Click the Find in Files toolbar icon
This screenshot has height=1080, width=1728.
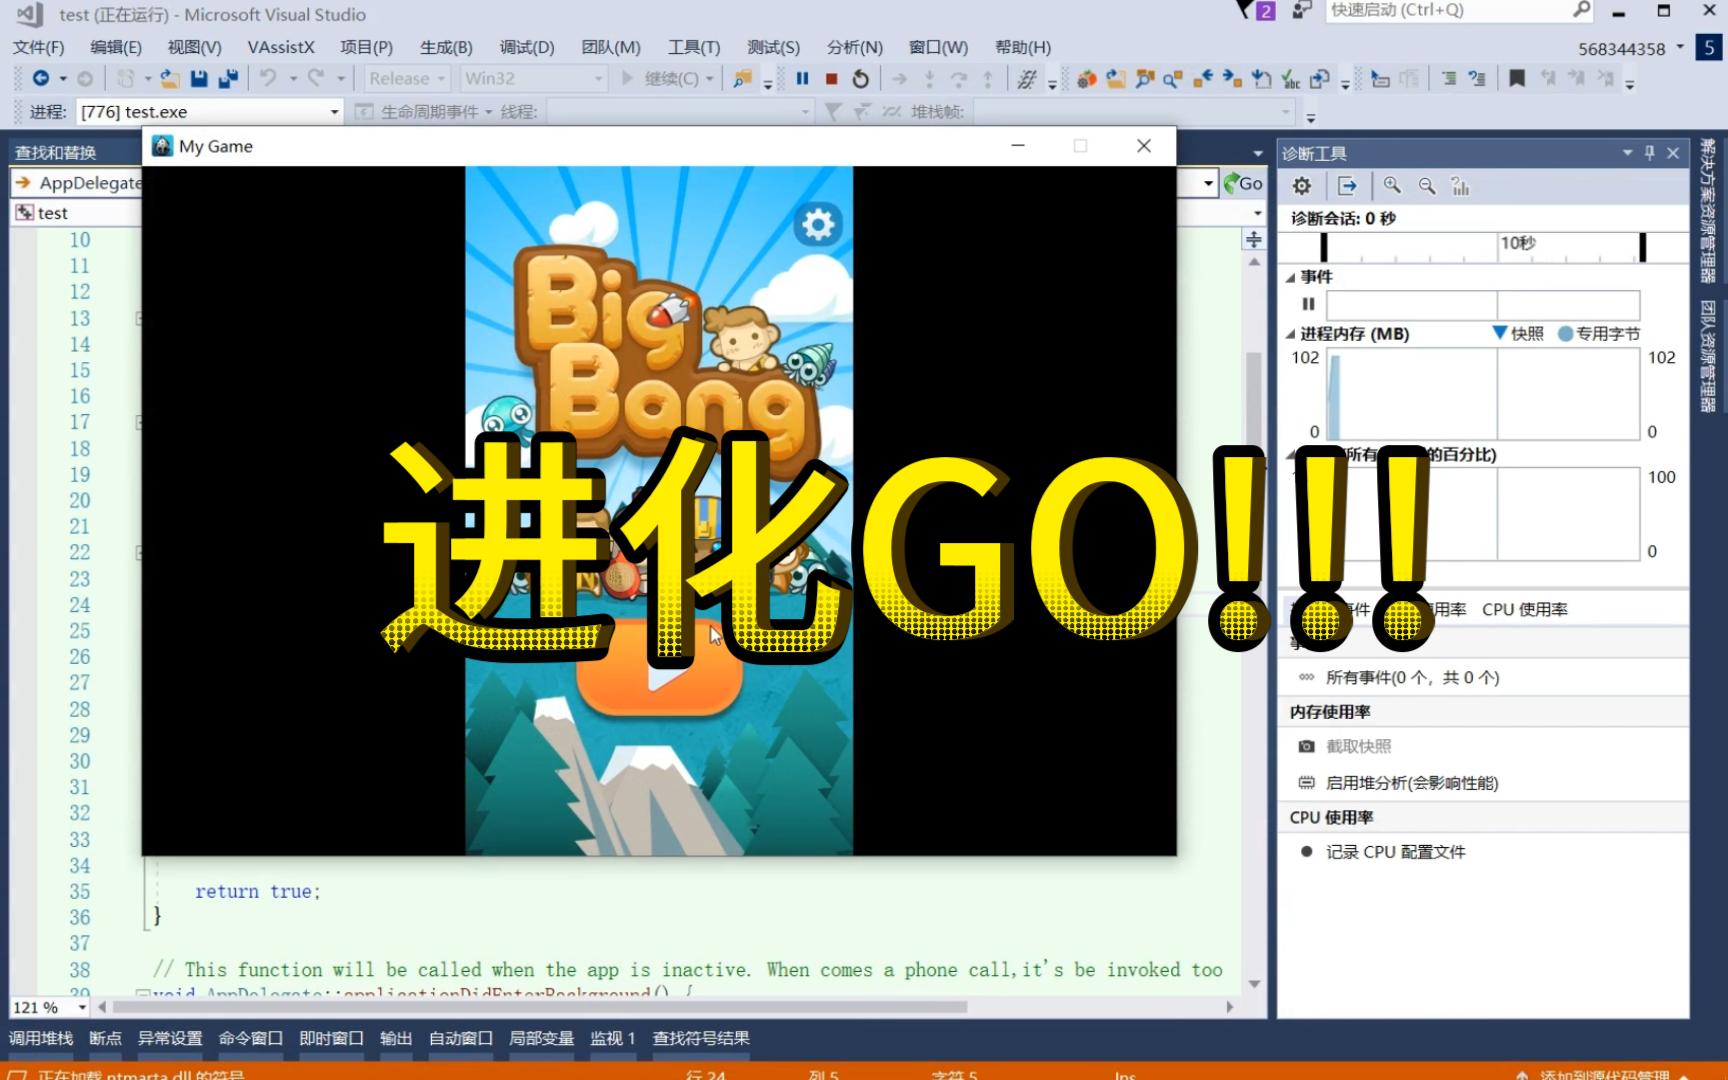point(742,78)
